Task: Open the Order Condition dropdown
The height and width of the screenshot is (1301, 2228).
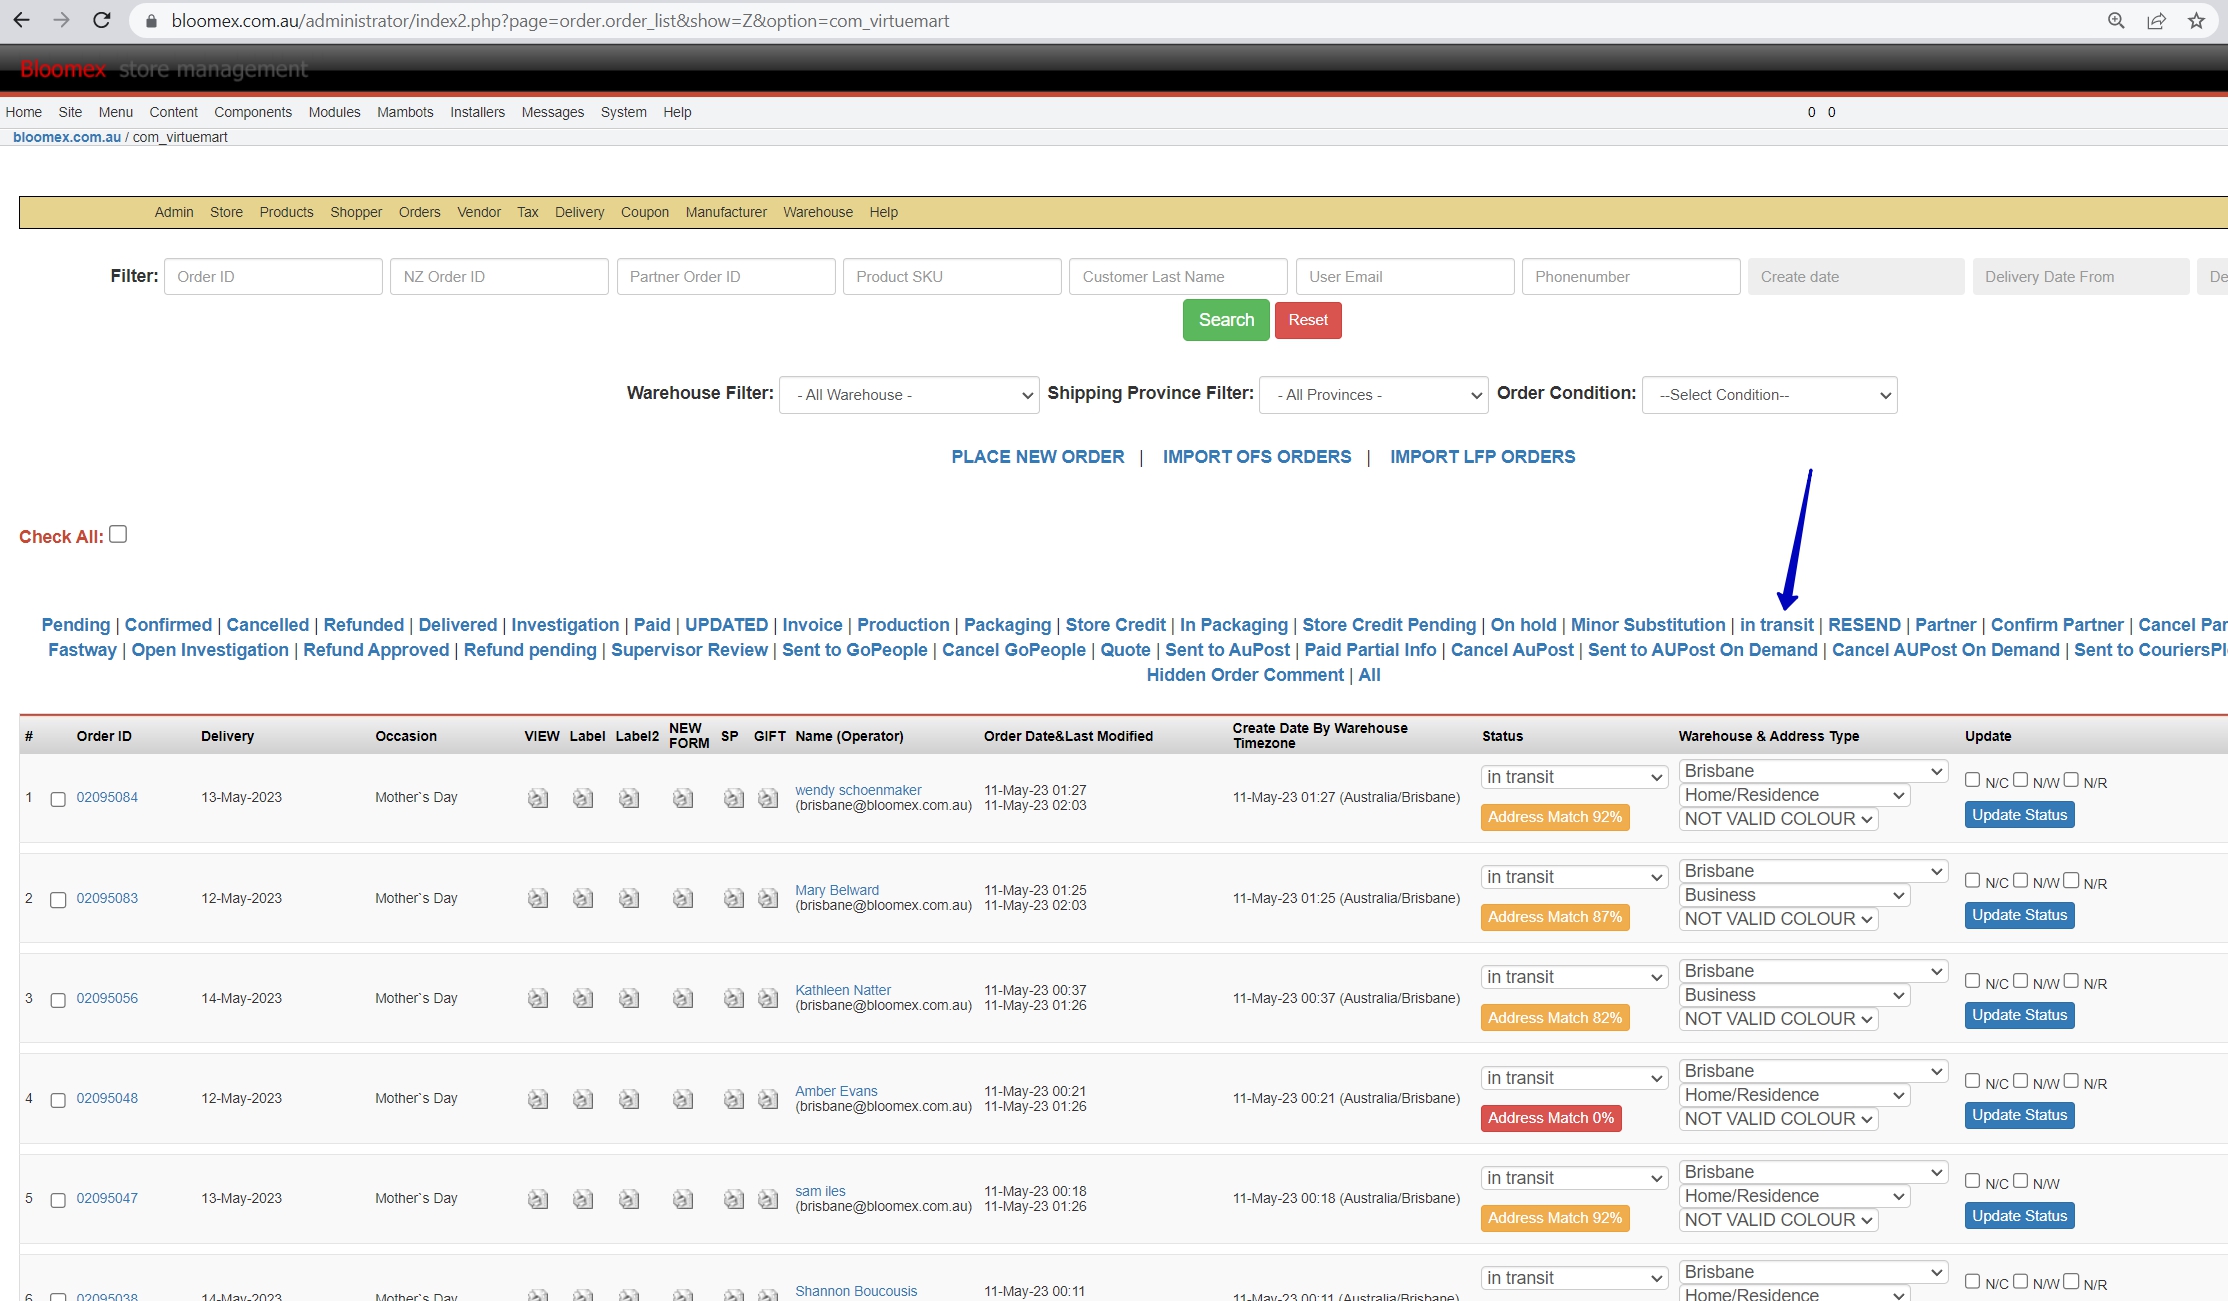Action: pos(1769,395)
